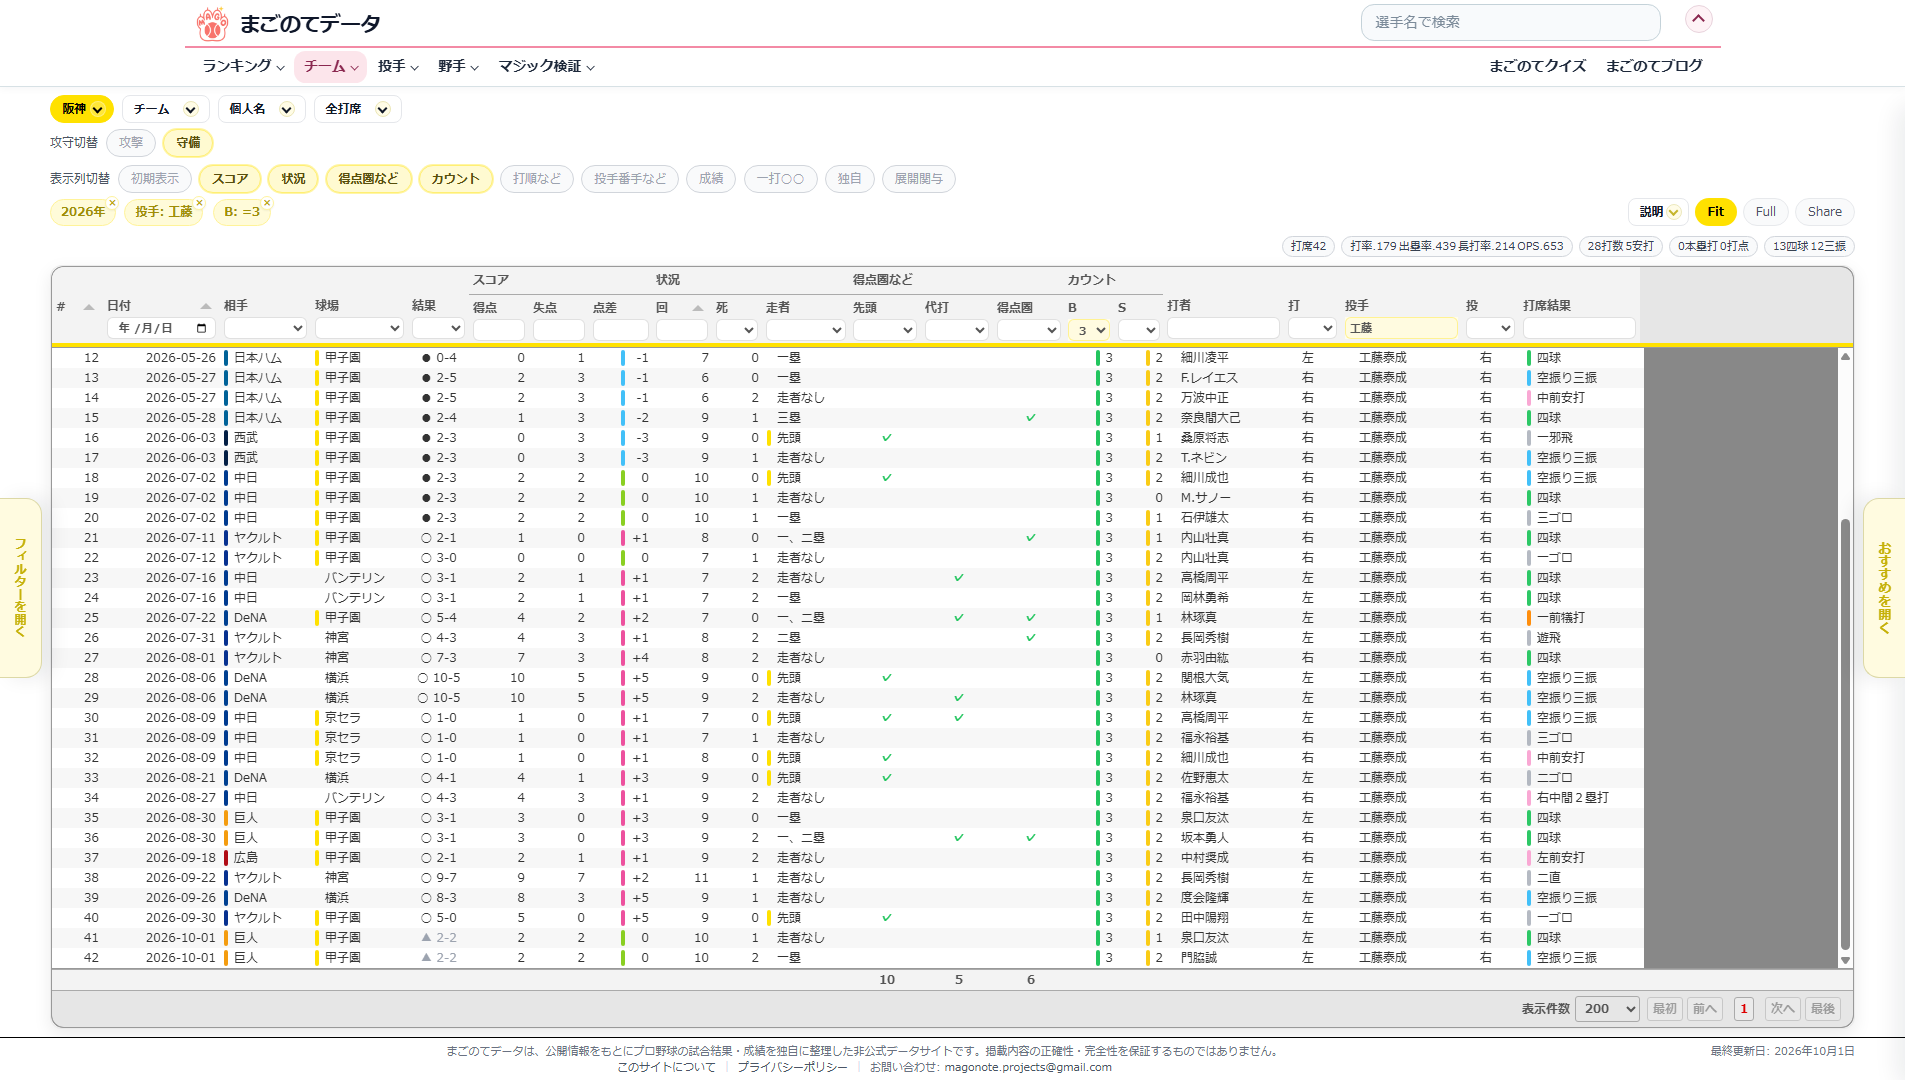Sort by 回 column arrow
This screenshot has width=1920, height=1080.
pos(698,308)
